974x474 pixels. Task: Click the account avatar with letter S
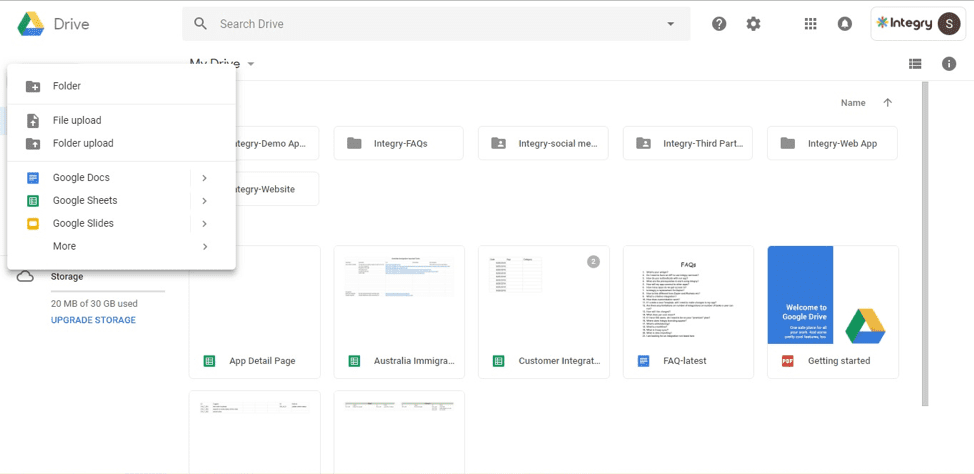click(949, 24)
